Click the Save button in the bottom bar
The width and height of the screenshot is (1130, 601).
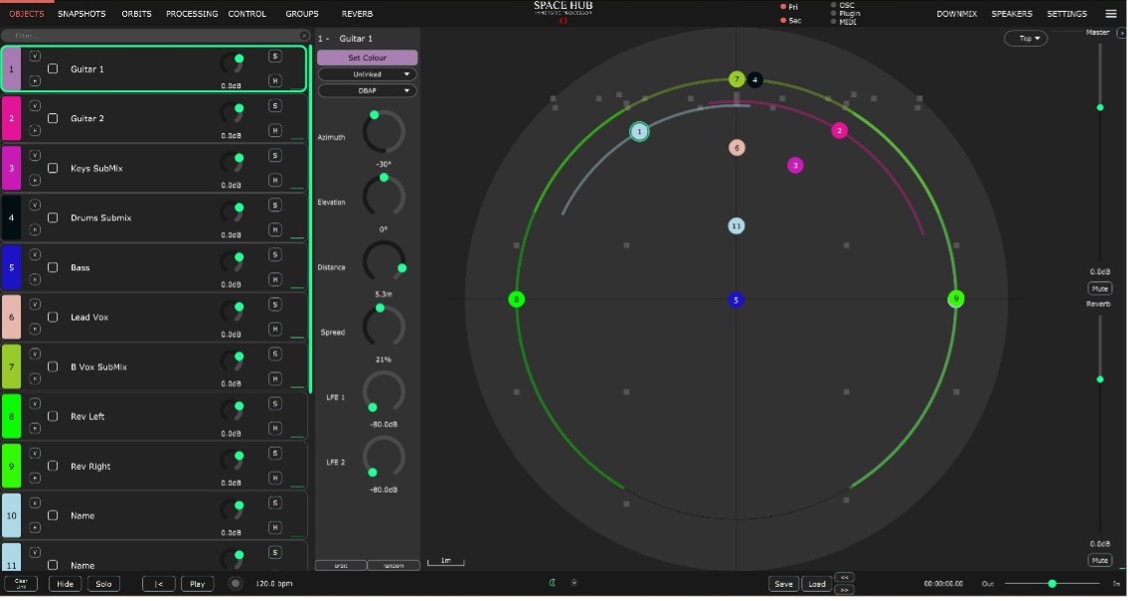[x=783, y=583]
